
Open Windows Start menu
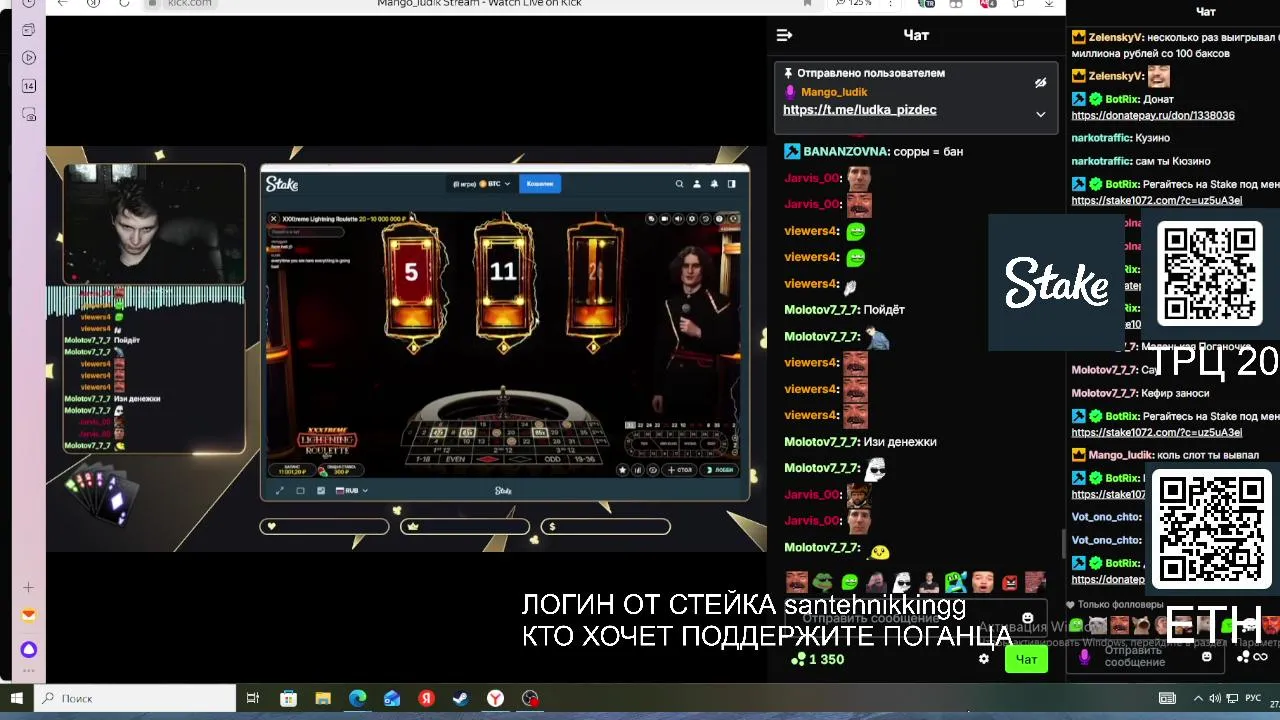click(x=16, y=698)
